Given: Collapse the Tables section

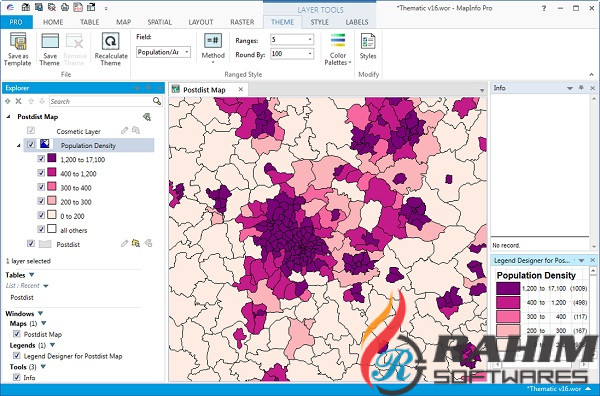Looking at the screenshot, I should (x=32, y=275).
